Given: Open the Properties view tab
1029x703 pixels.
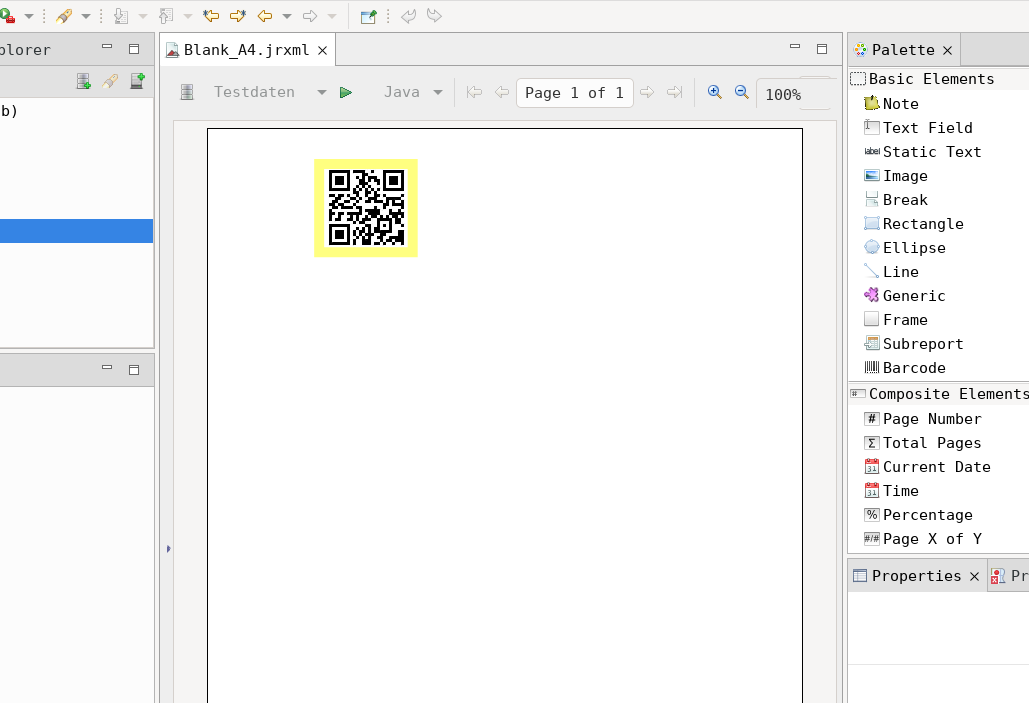Looking at the screenshot, I should point(915,576).
